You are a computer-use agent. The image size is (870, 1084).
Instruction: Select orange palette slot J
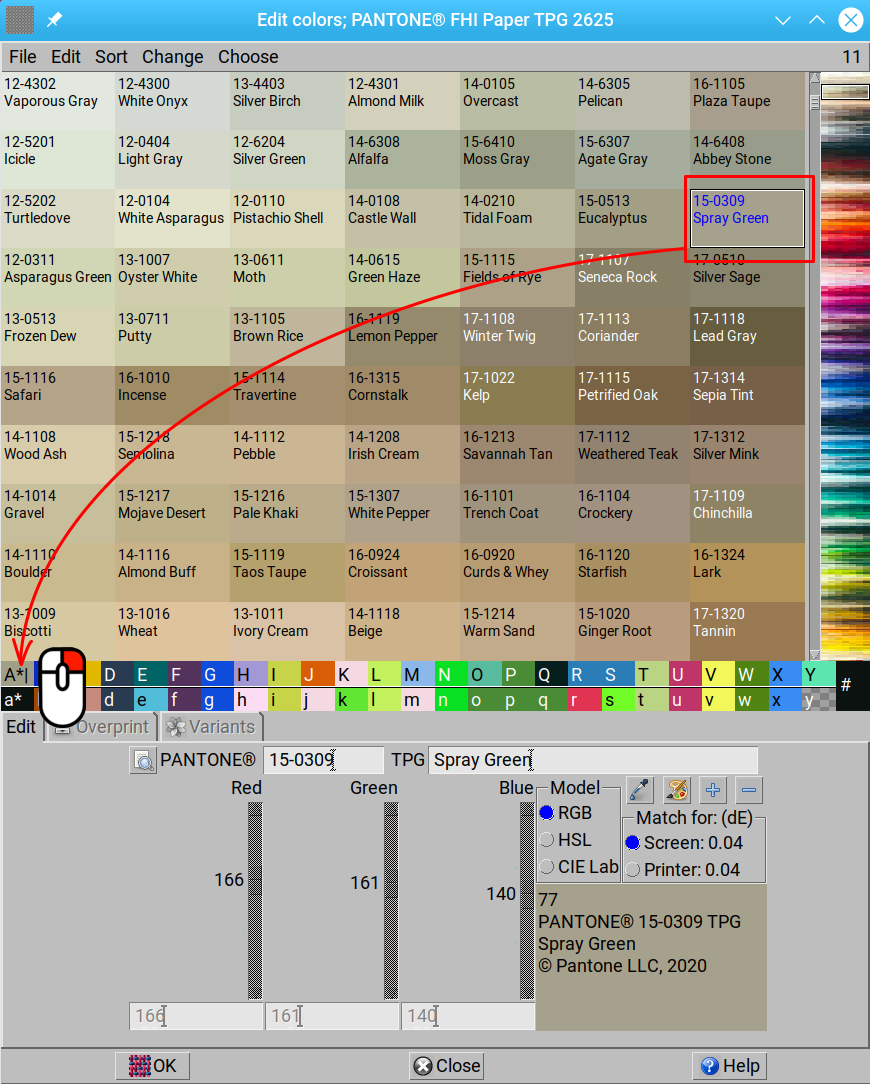317,674
